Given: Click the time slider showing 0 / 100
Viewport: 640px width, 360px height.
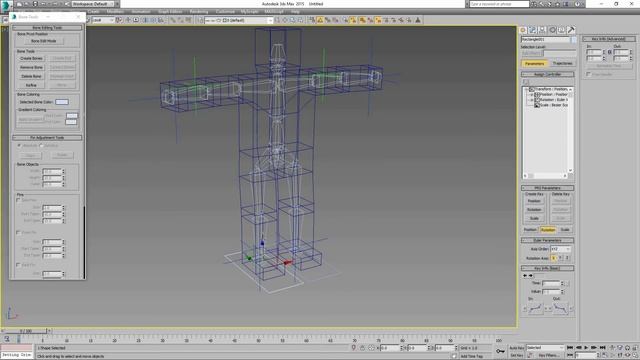Looking at the screenshot, I should pyautogui.click(x=25, y=331).
